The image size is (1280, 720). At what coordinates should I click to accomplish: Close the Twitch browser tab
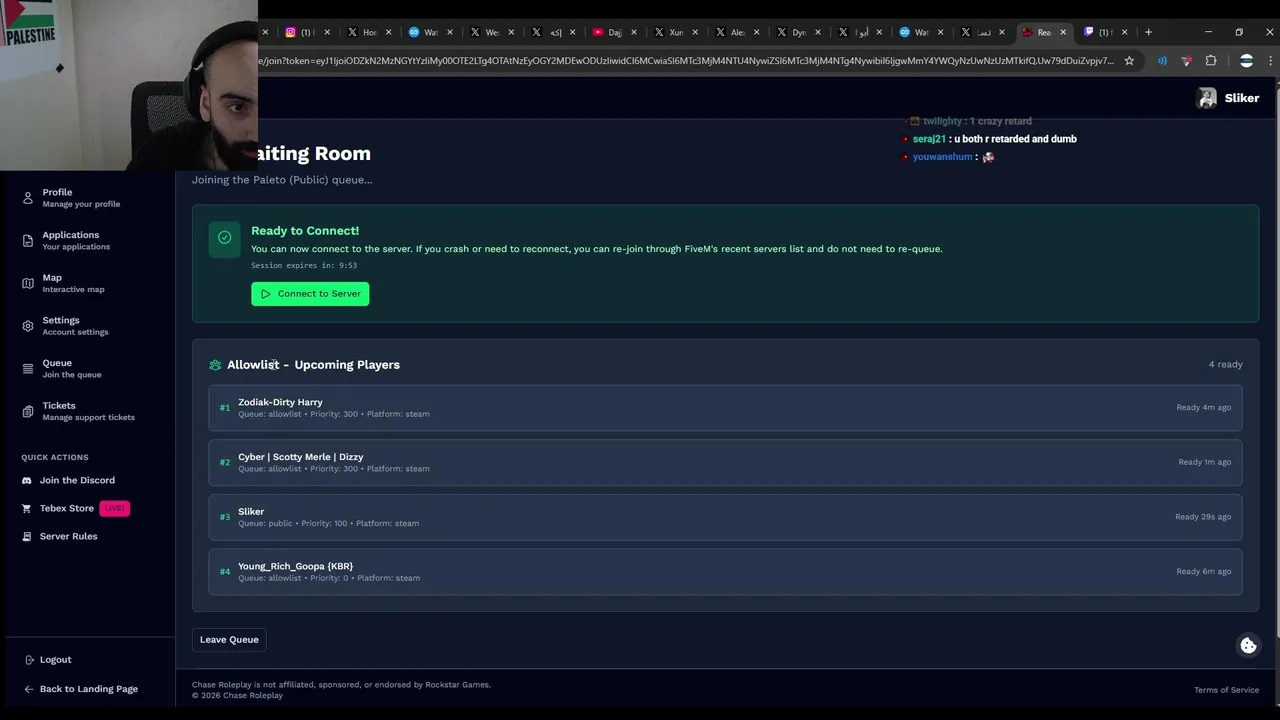[1124, 32]
